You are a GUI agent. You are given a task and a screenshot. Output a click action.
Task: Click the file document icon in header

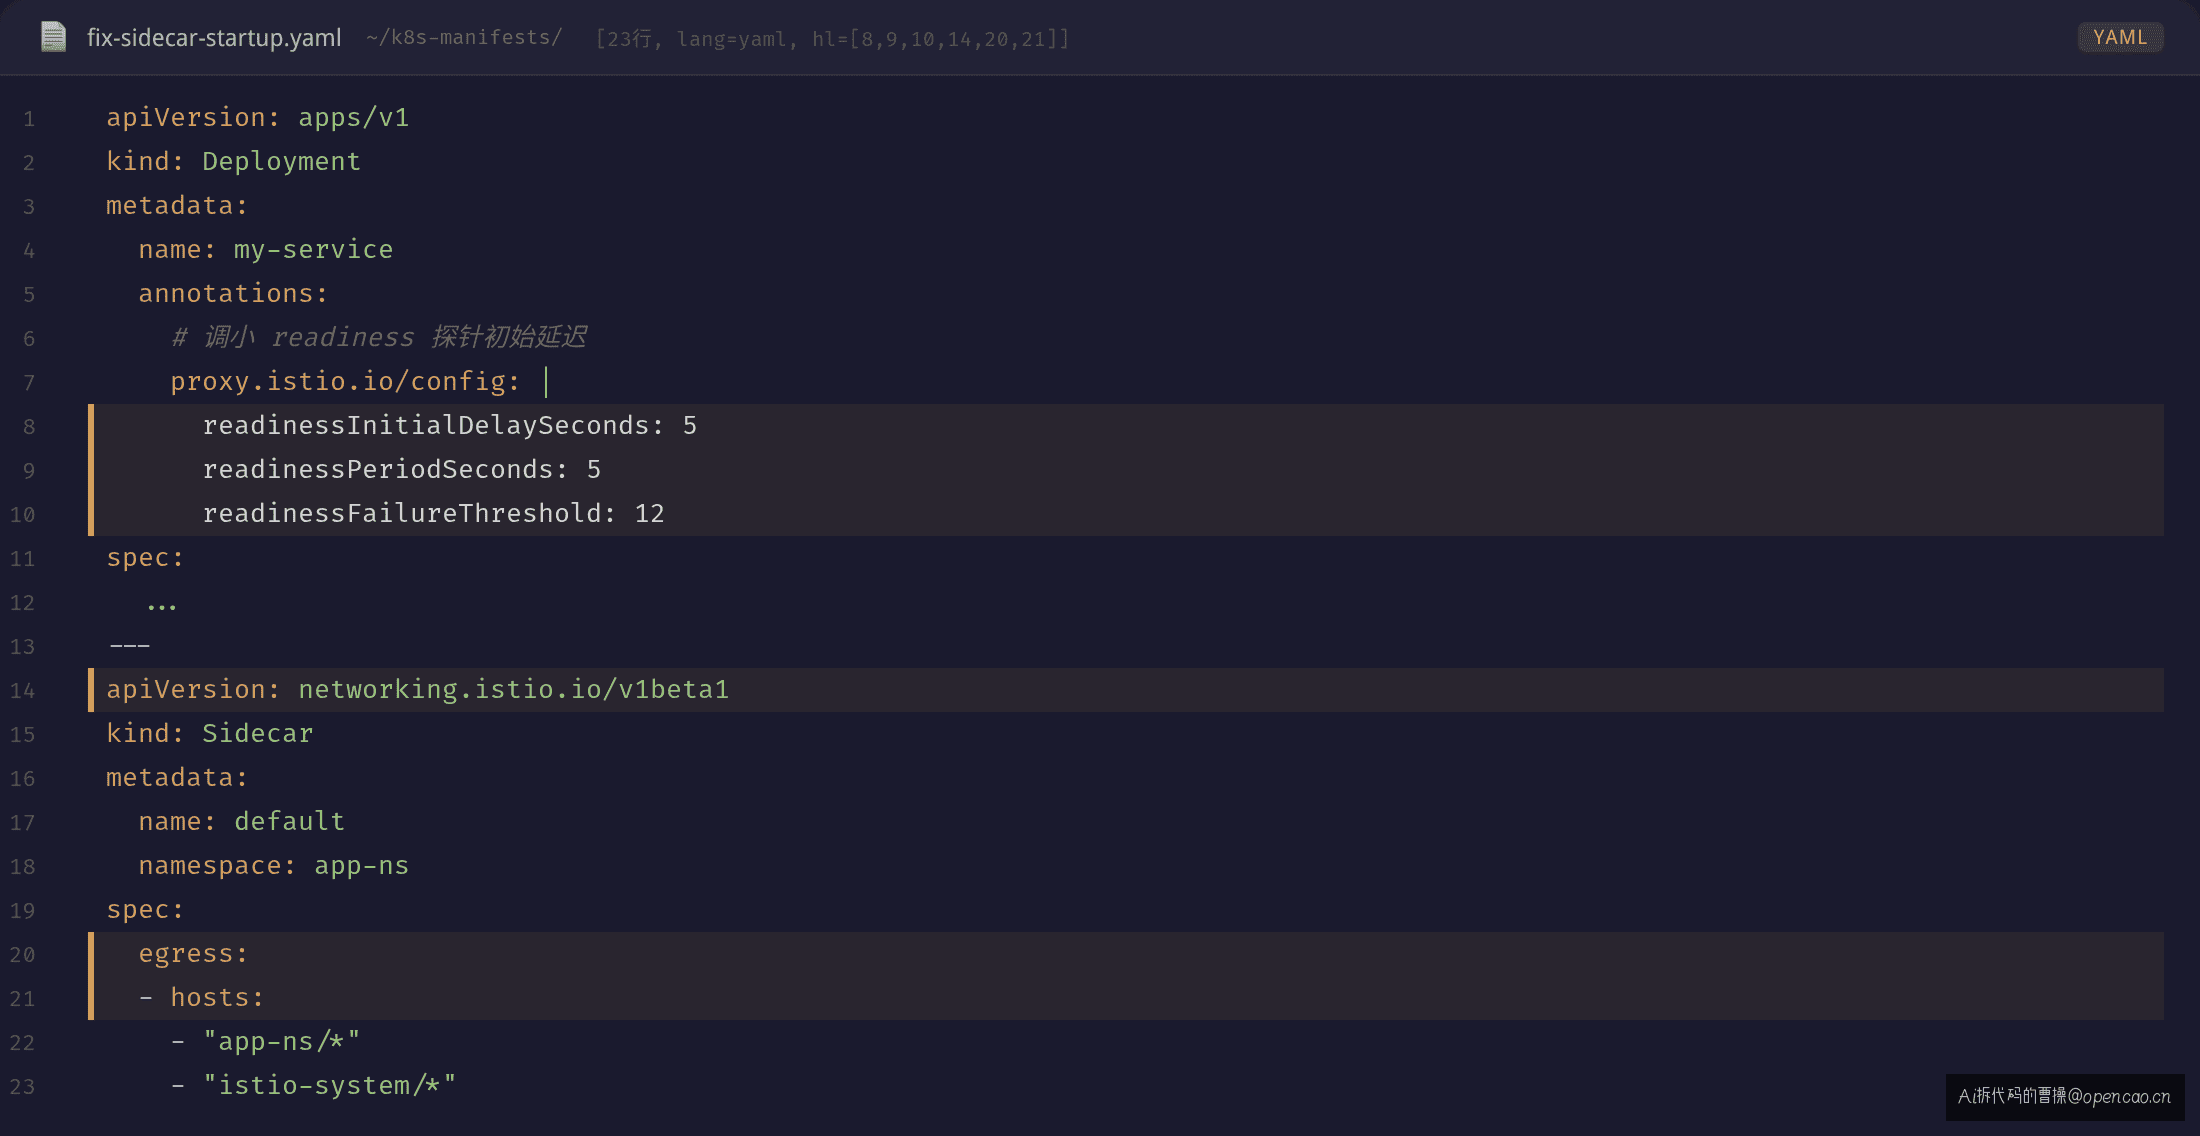point(53,37)
